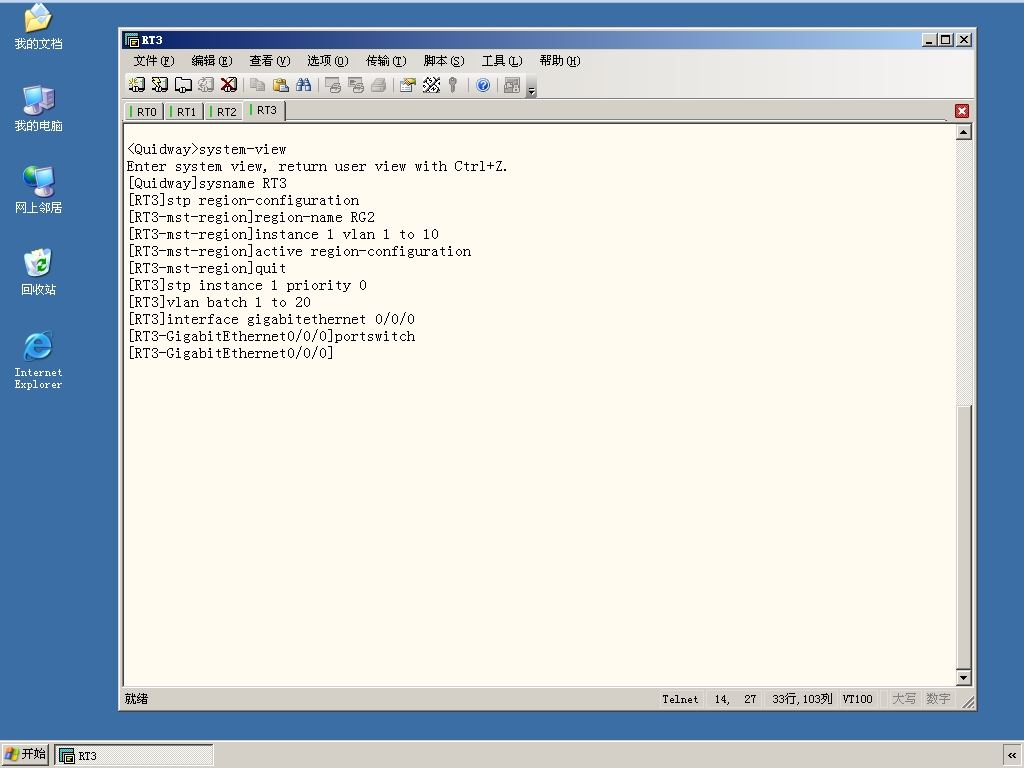The image size is (1024, 768).
Task: Click 'Telnet' in the status bar
Action: [680, 699]
